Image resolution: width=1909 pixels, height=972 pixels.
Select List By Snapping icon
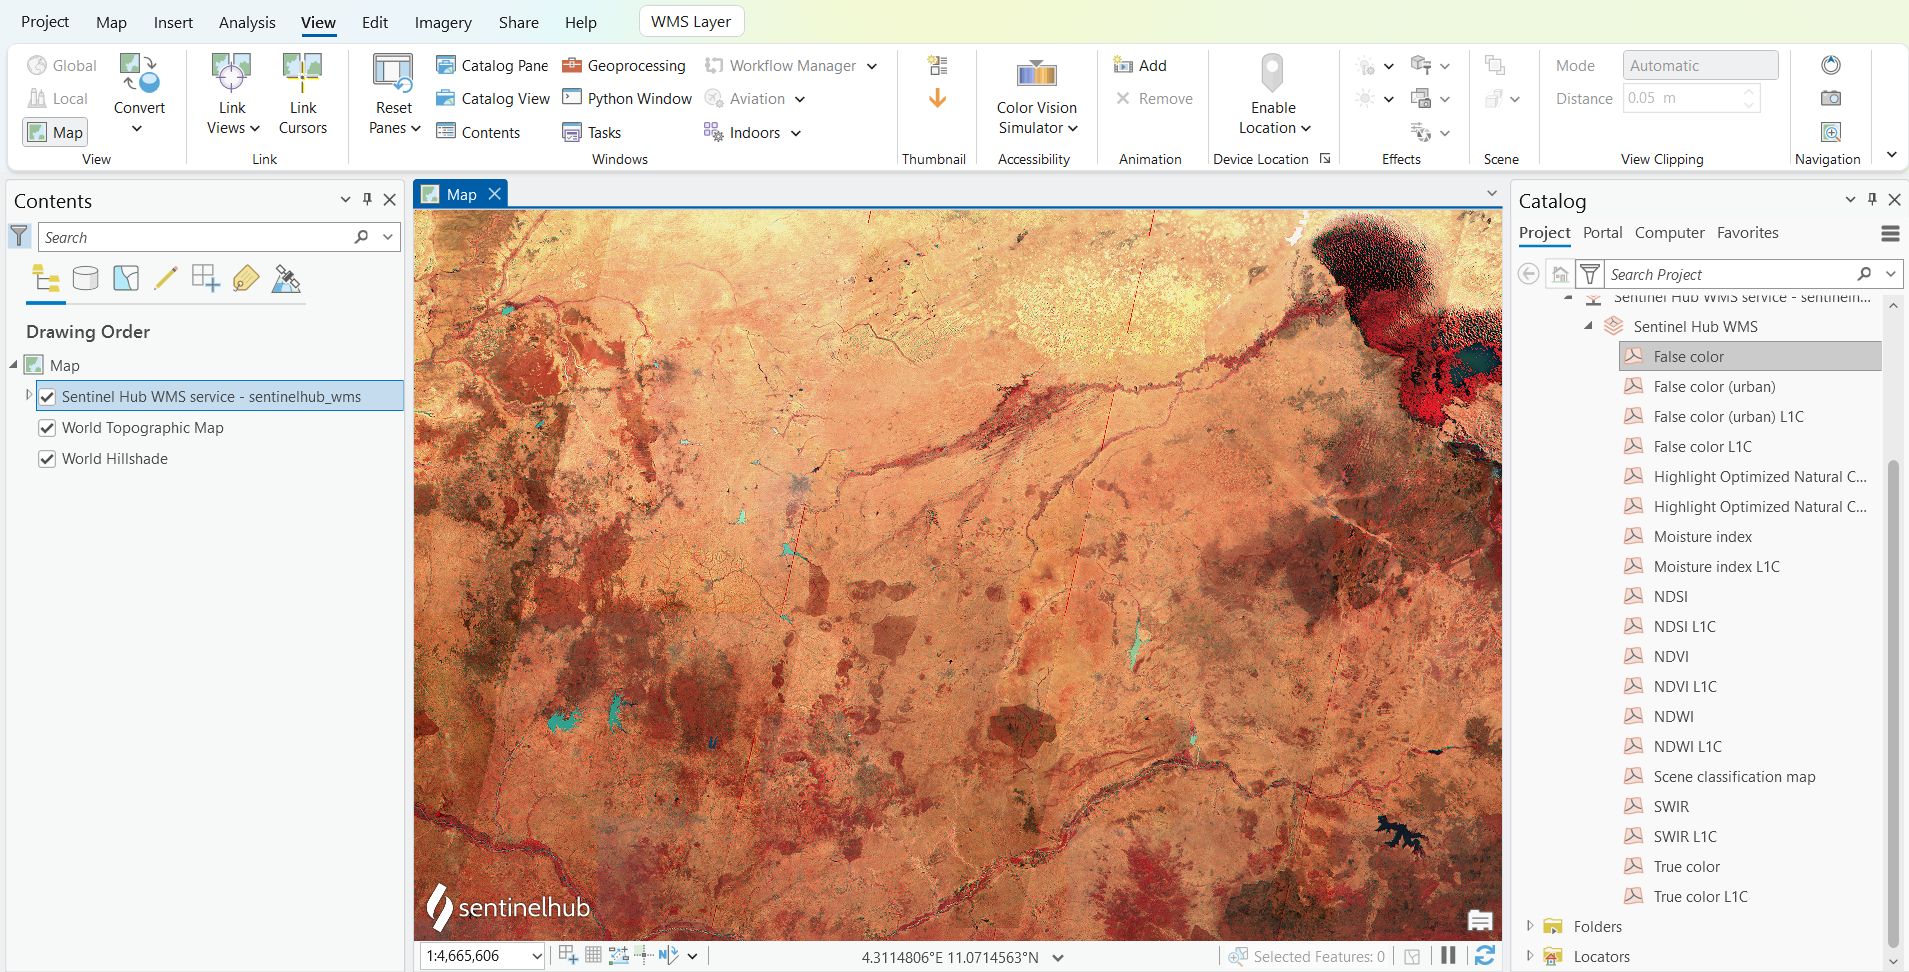(206, 278)
